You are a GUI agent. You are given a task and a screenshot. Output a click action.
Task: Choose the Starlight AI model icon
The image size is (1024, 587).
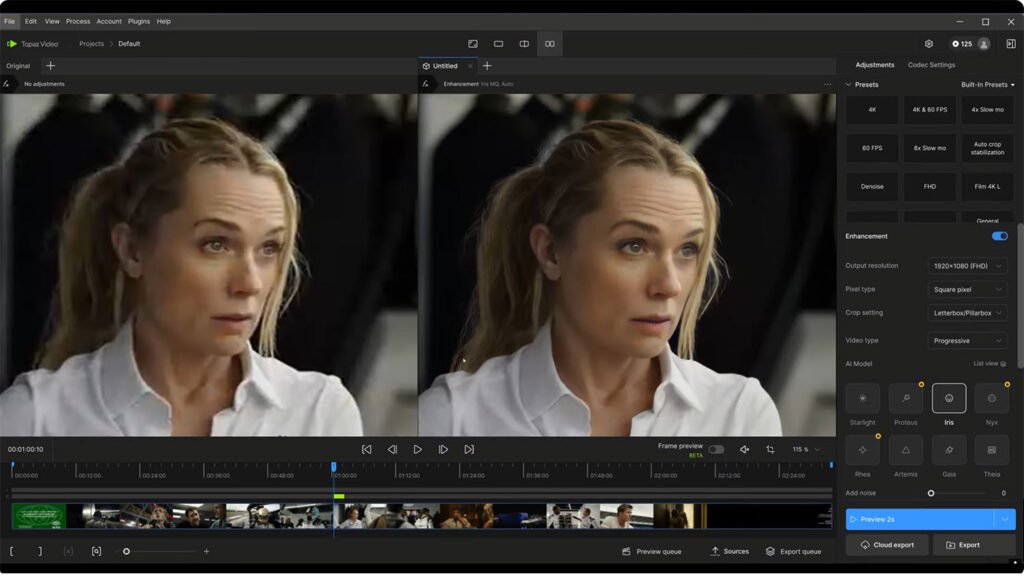(x=862, y=398)
